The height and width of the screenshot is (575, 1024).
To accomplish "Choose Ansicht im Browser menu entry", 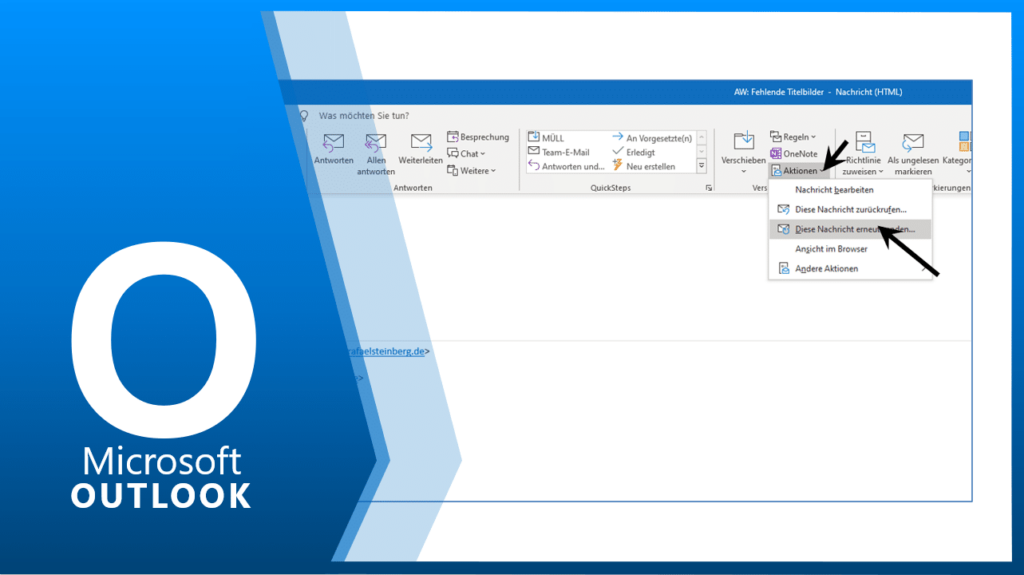I will tap(850, 249).
